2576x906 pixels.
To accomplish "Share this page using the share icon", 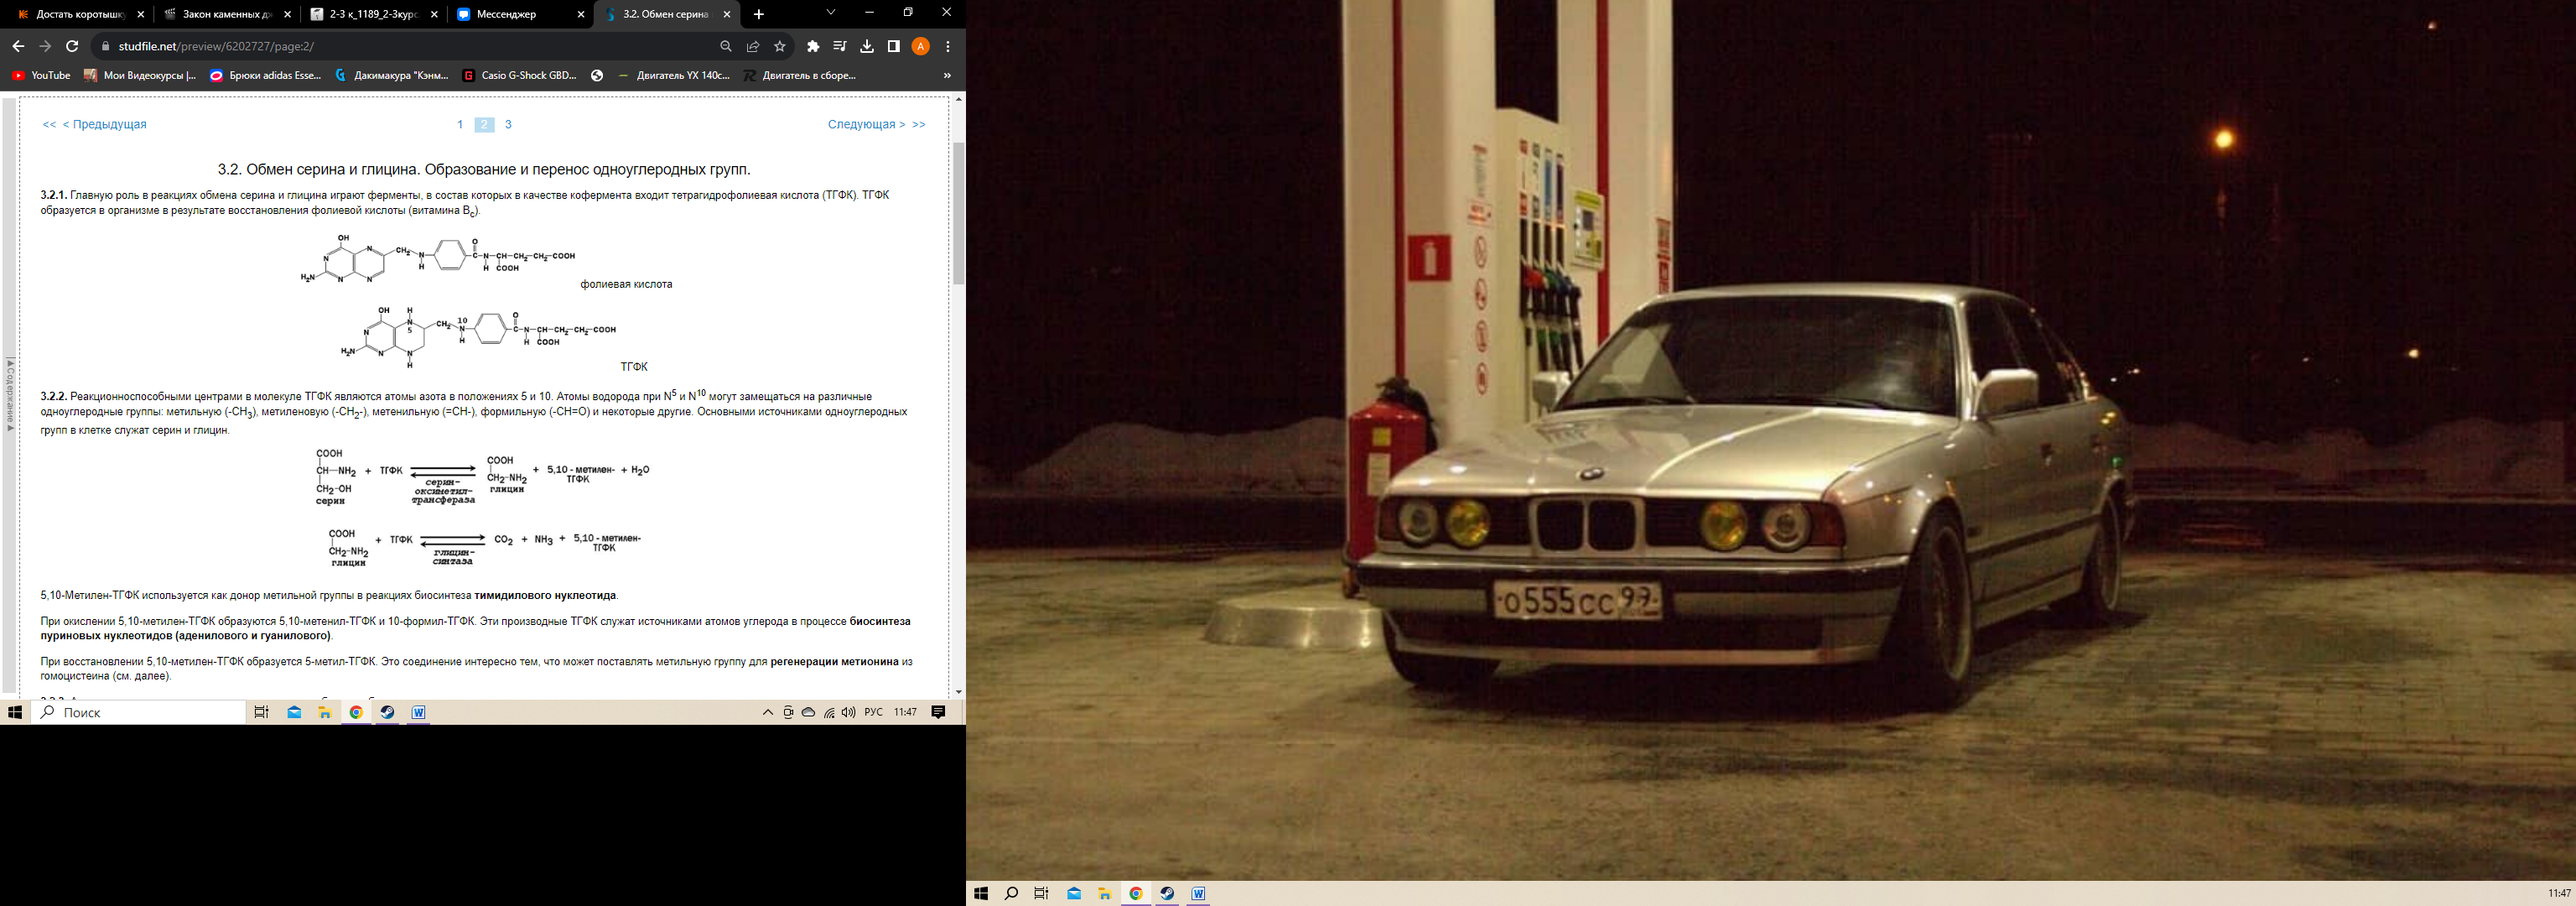I will [753, 46].
